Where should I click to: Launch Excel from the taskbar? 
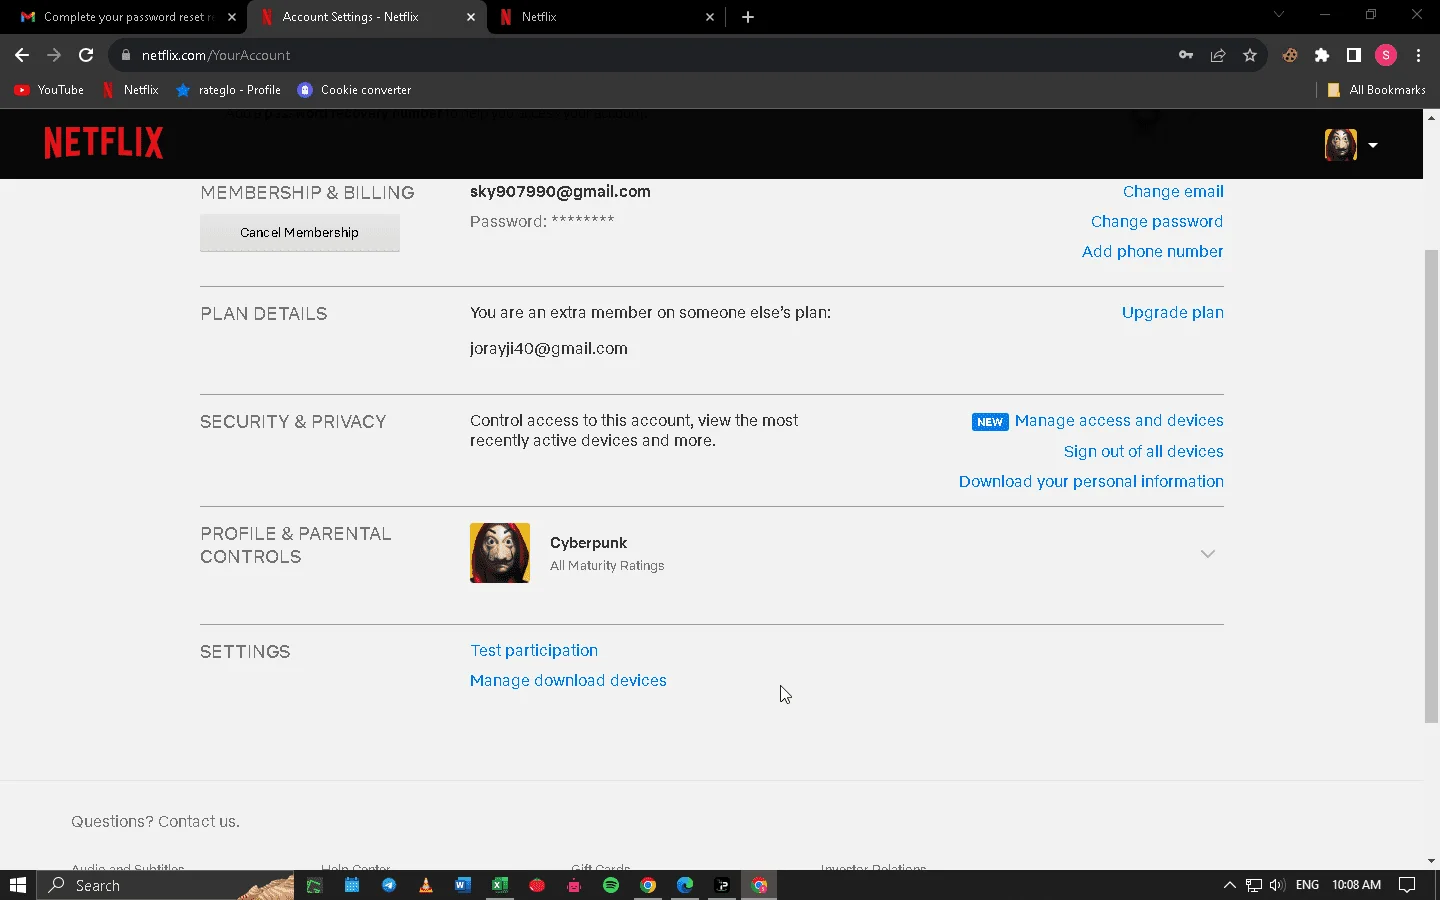tap(500, 885)
